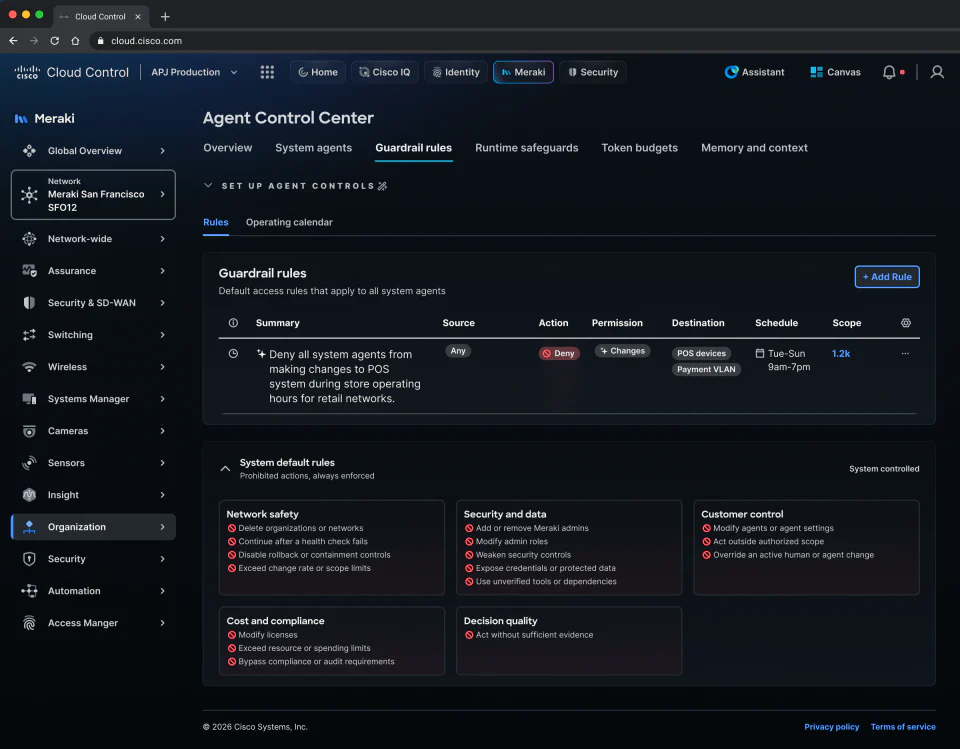The image size is (960, 749).
Task: Collapse the Set Up Agent Controls section
Action: click(208, 186)
